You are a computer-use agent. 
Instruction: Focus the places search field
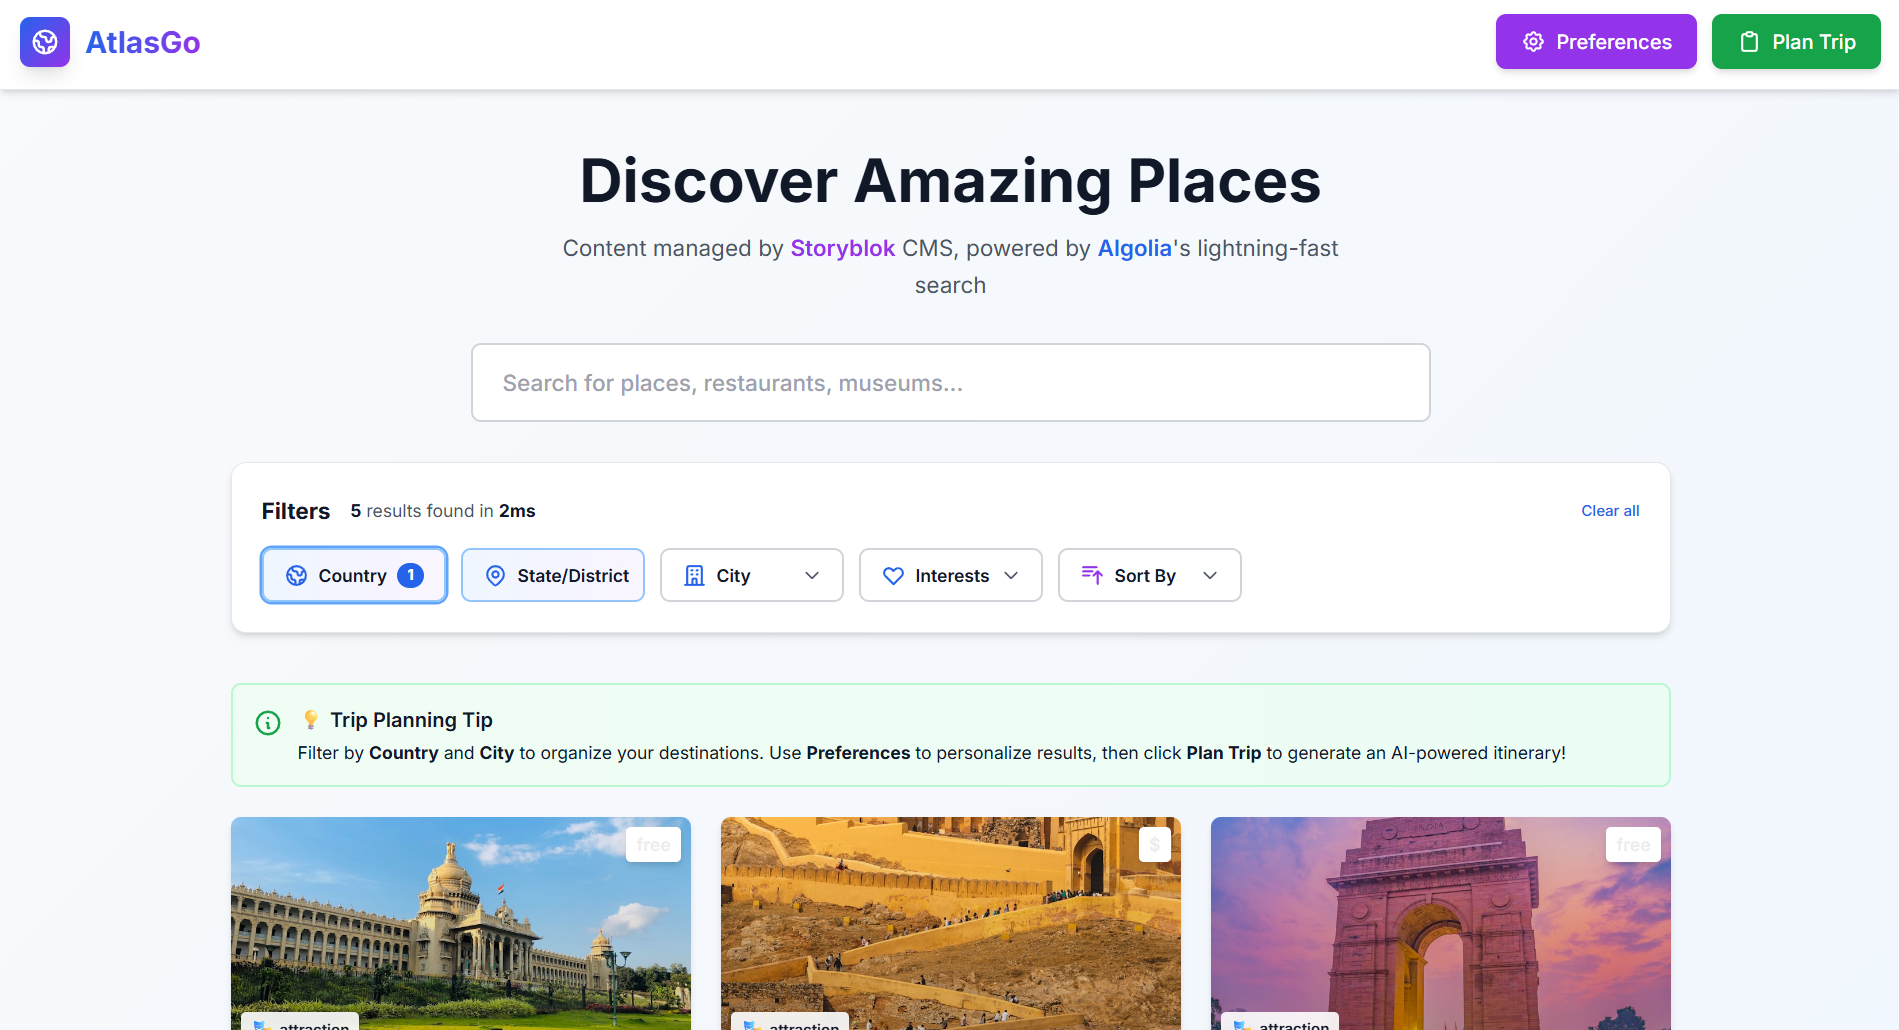click(950, 383)
